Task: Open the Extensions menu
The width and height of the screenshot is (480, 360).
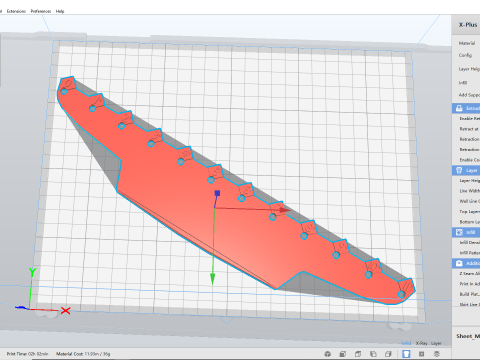Action: point(16,11)
